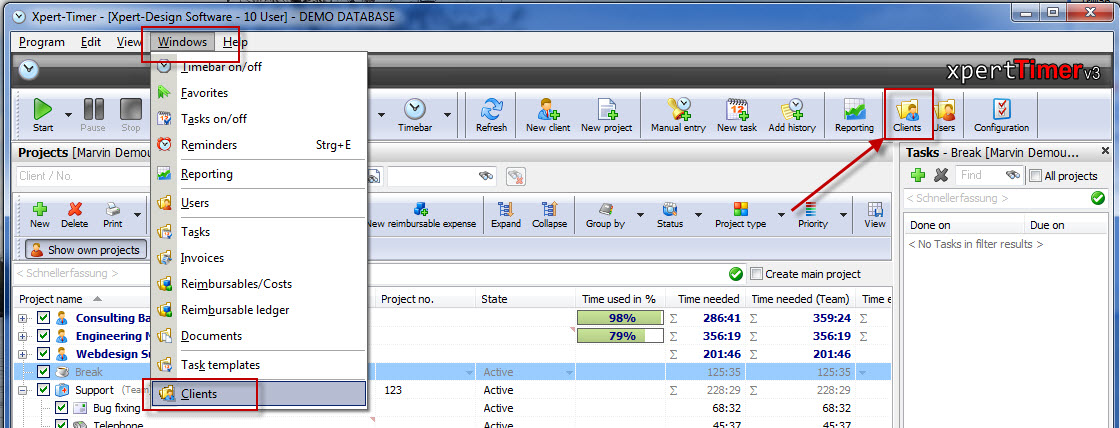Image resolution: width=1120 pixels, height=428 pixels.
Task: Delete the selected project with red X
Action: pos(74,214)
